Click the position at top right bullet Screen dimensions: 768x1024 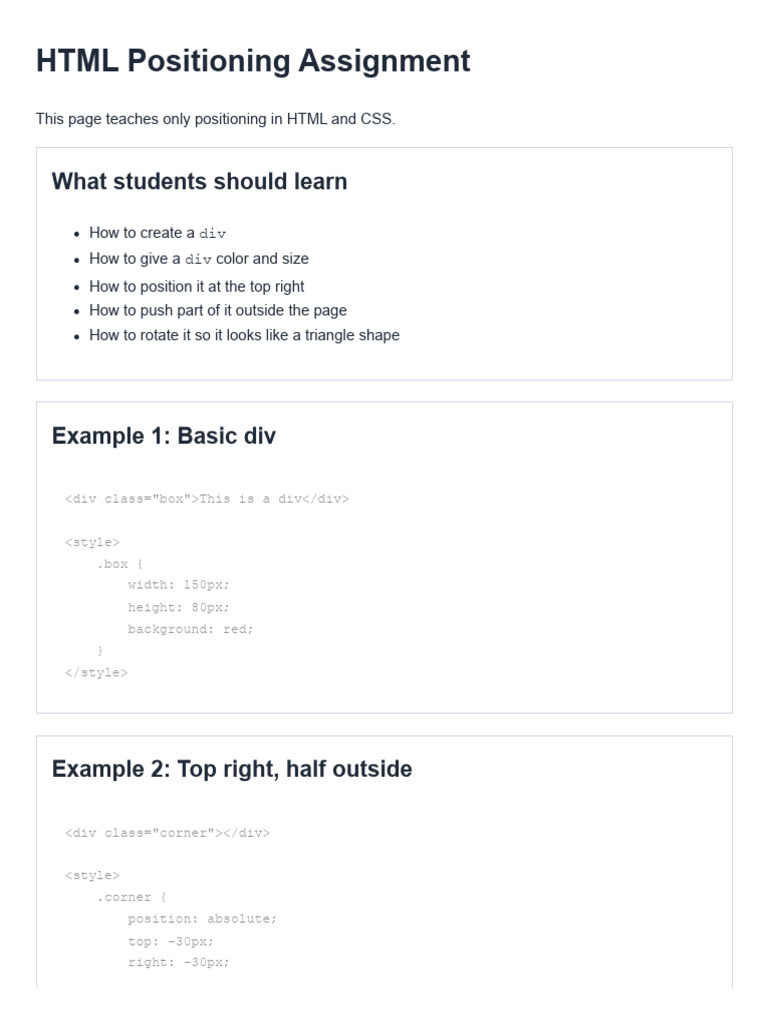[x=197, y=286]
